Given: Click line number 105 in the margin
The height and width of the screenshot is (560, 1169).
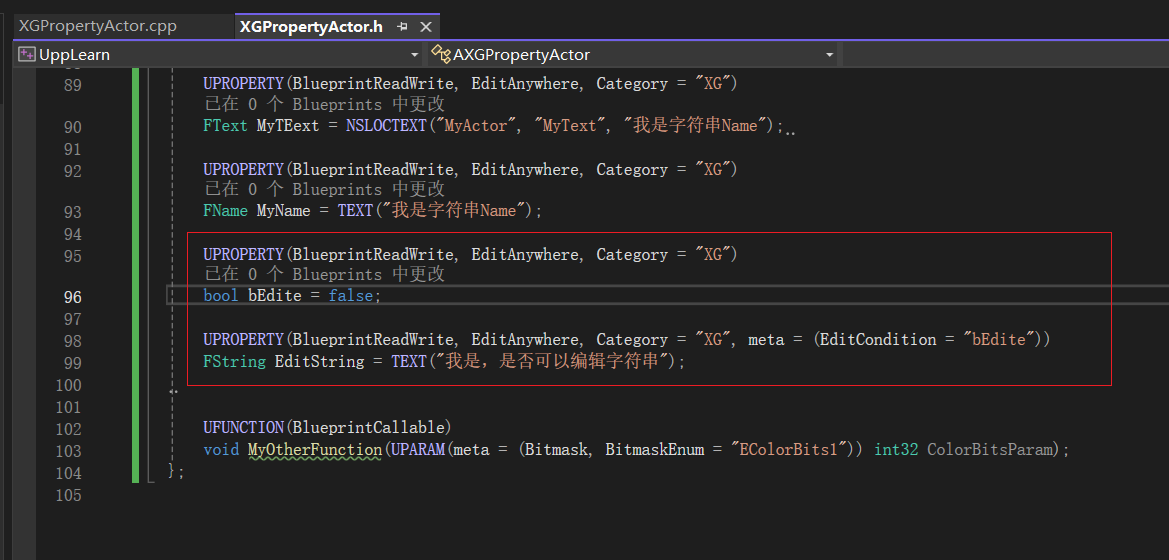Looking at the screenshot, I should 69,495.
